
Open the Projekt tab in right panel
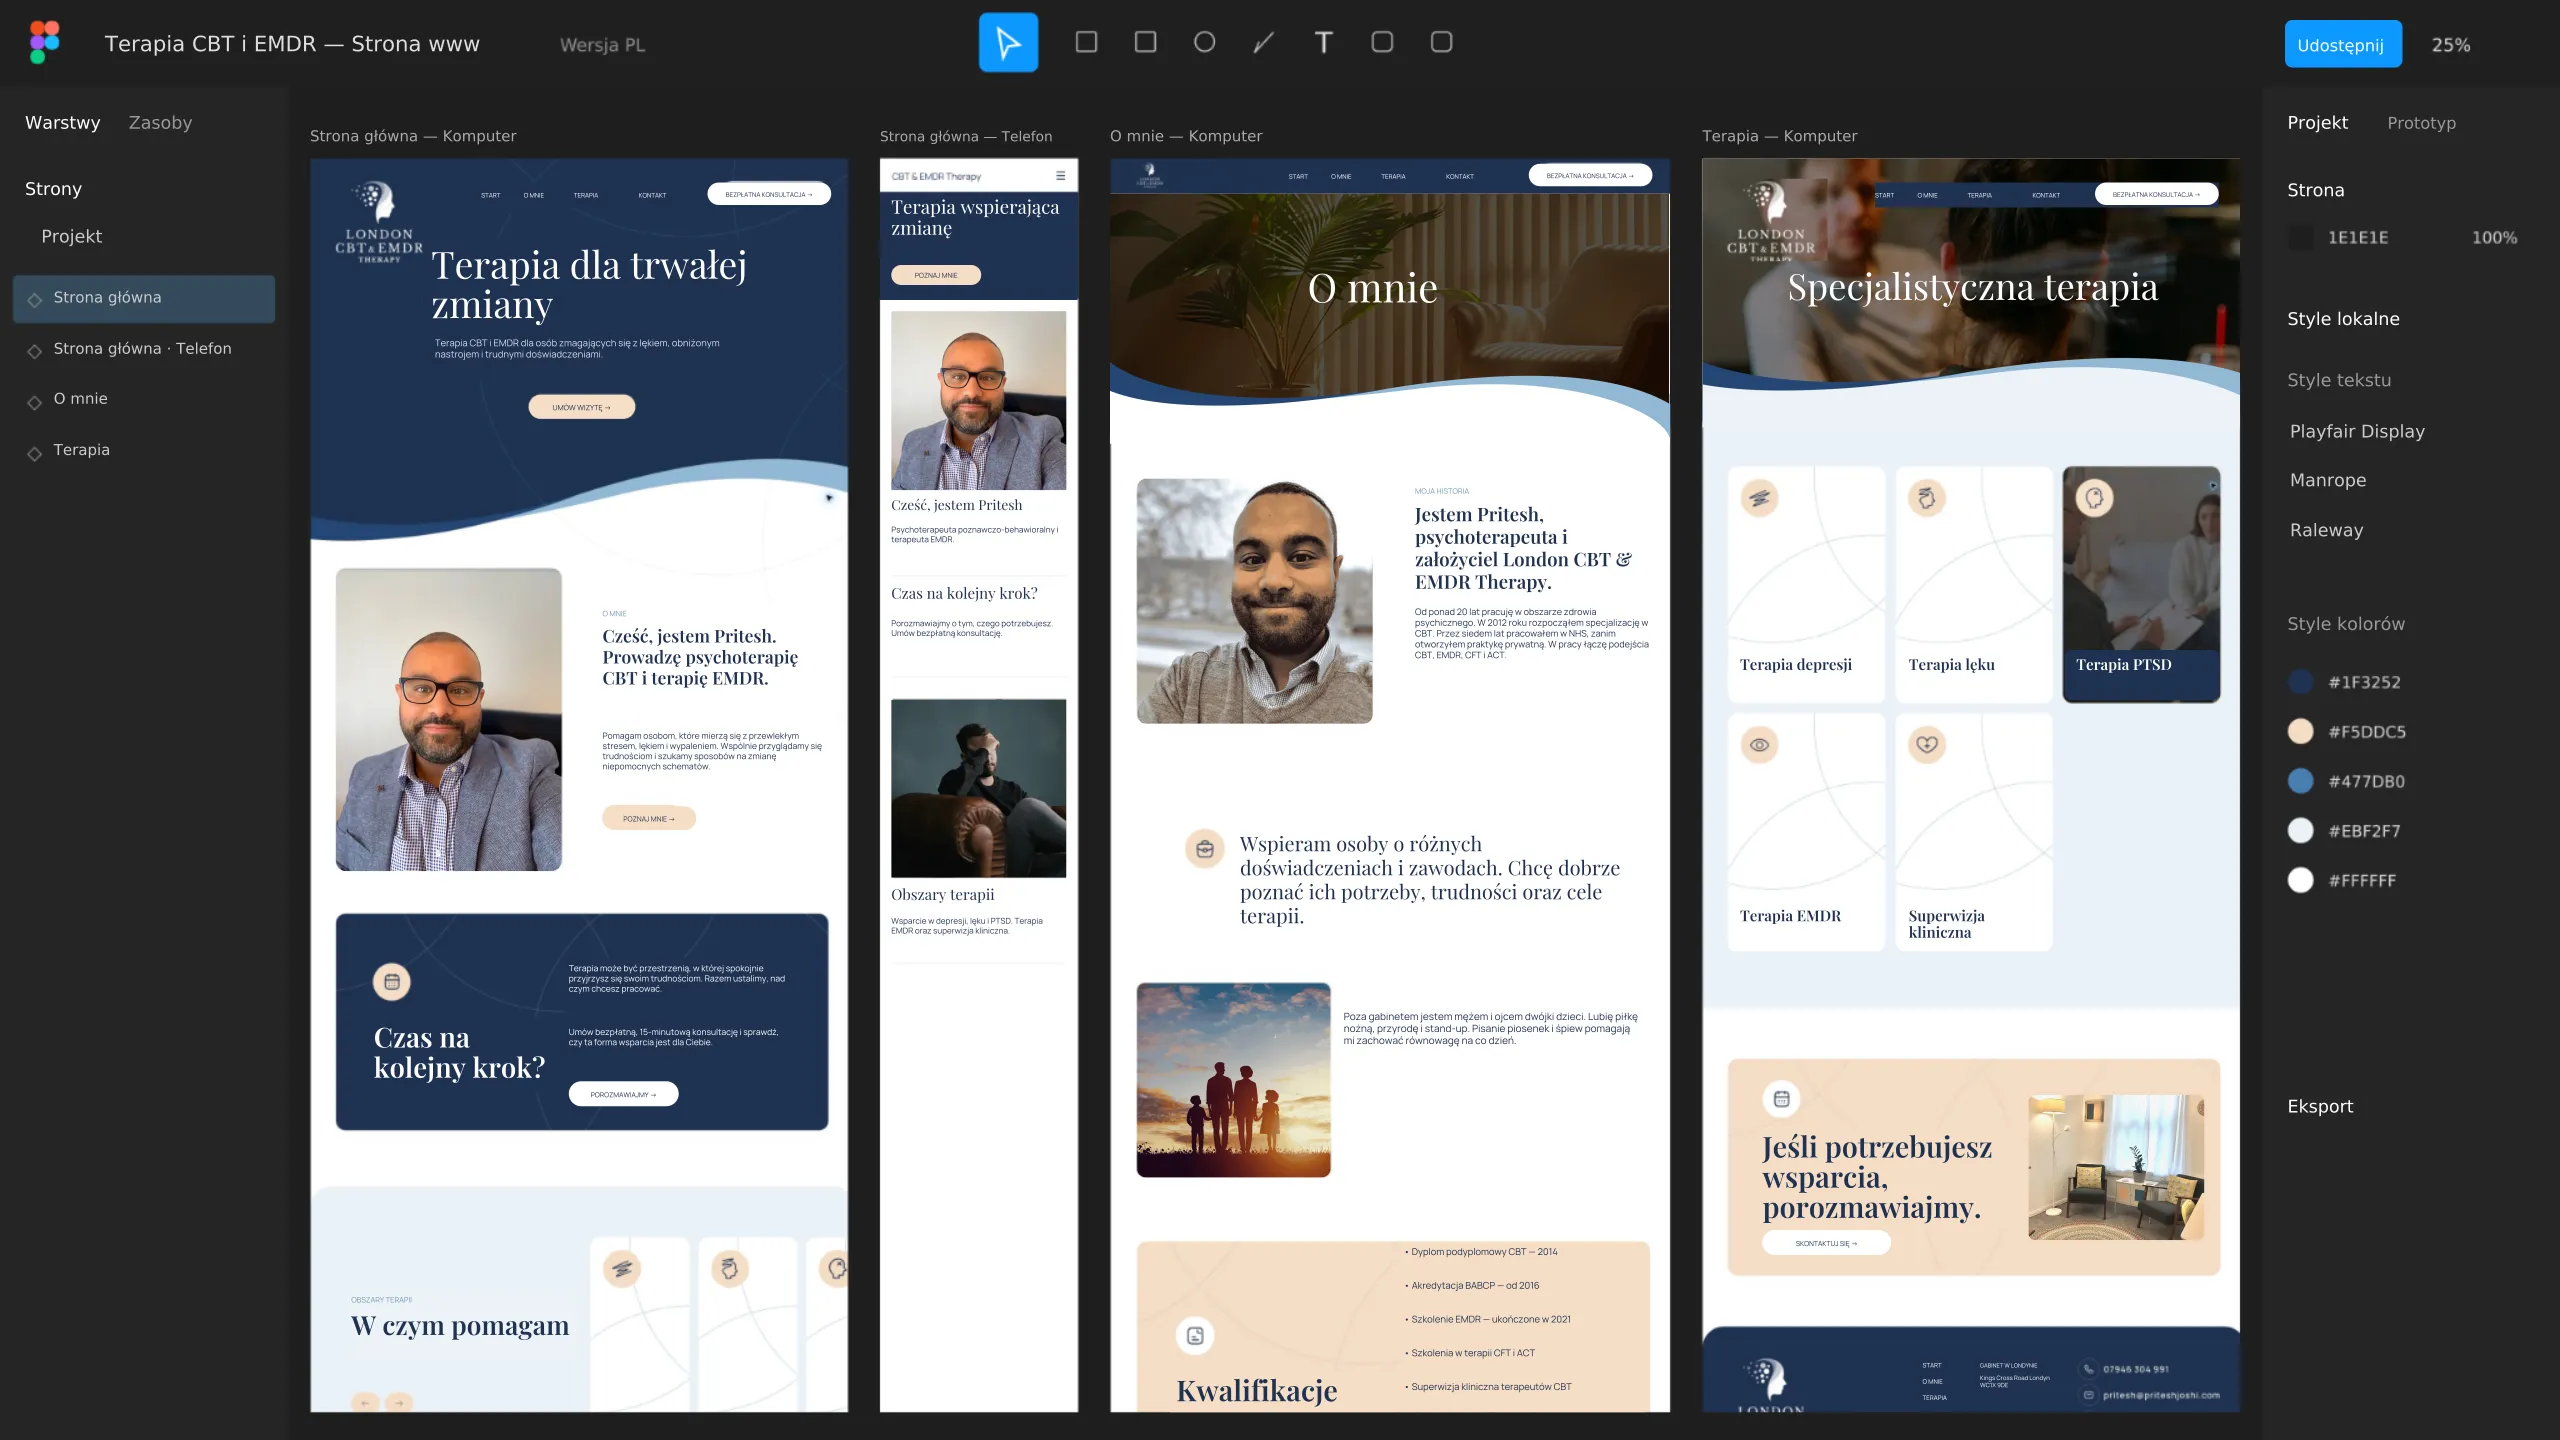[x=2317, y=123]
